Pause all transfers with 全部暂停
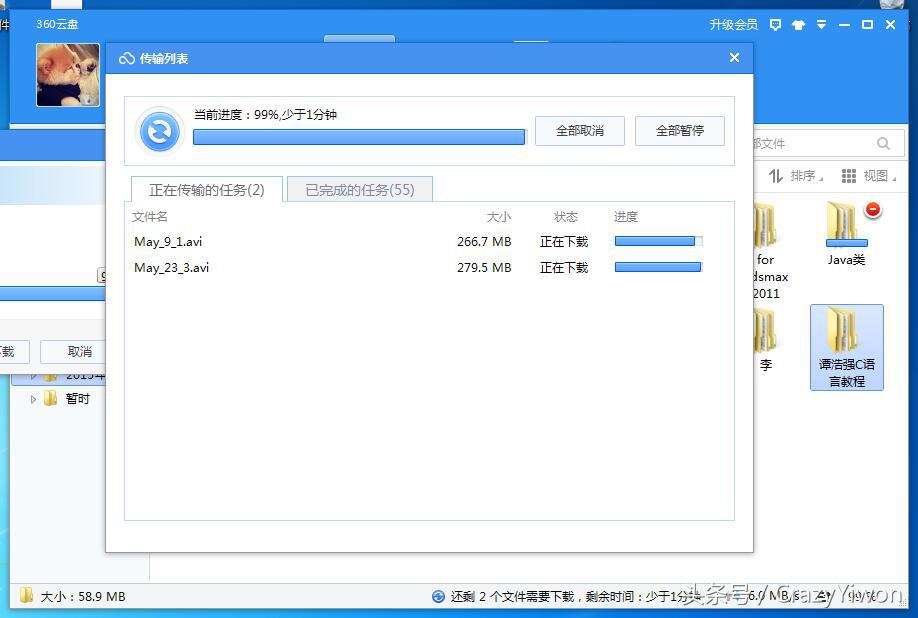 point(680,130)
